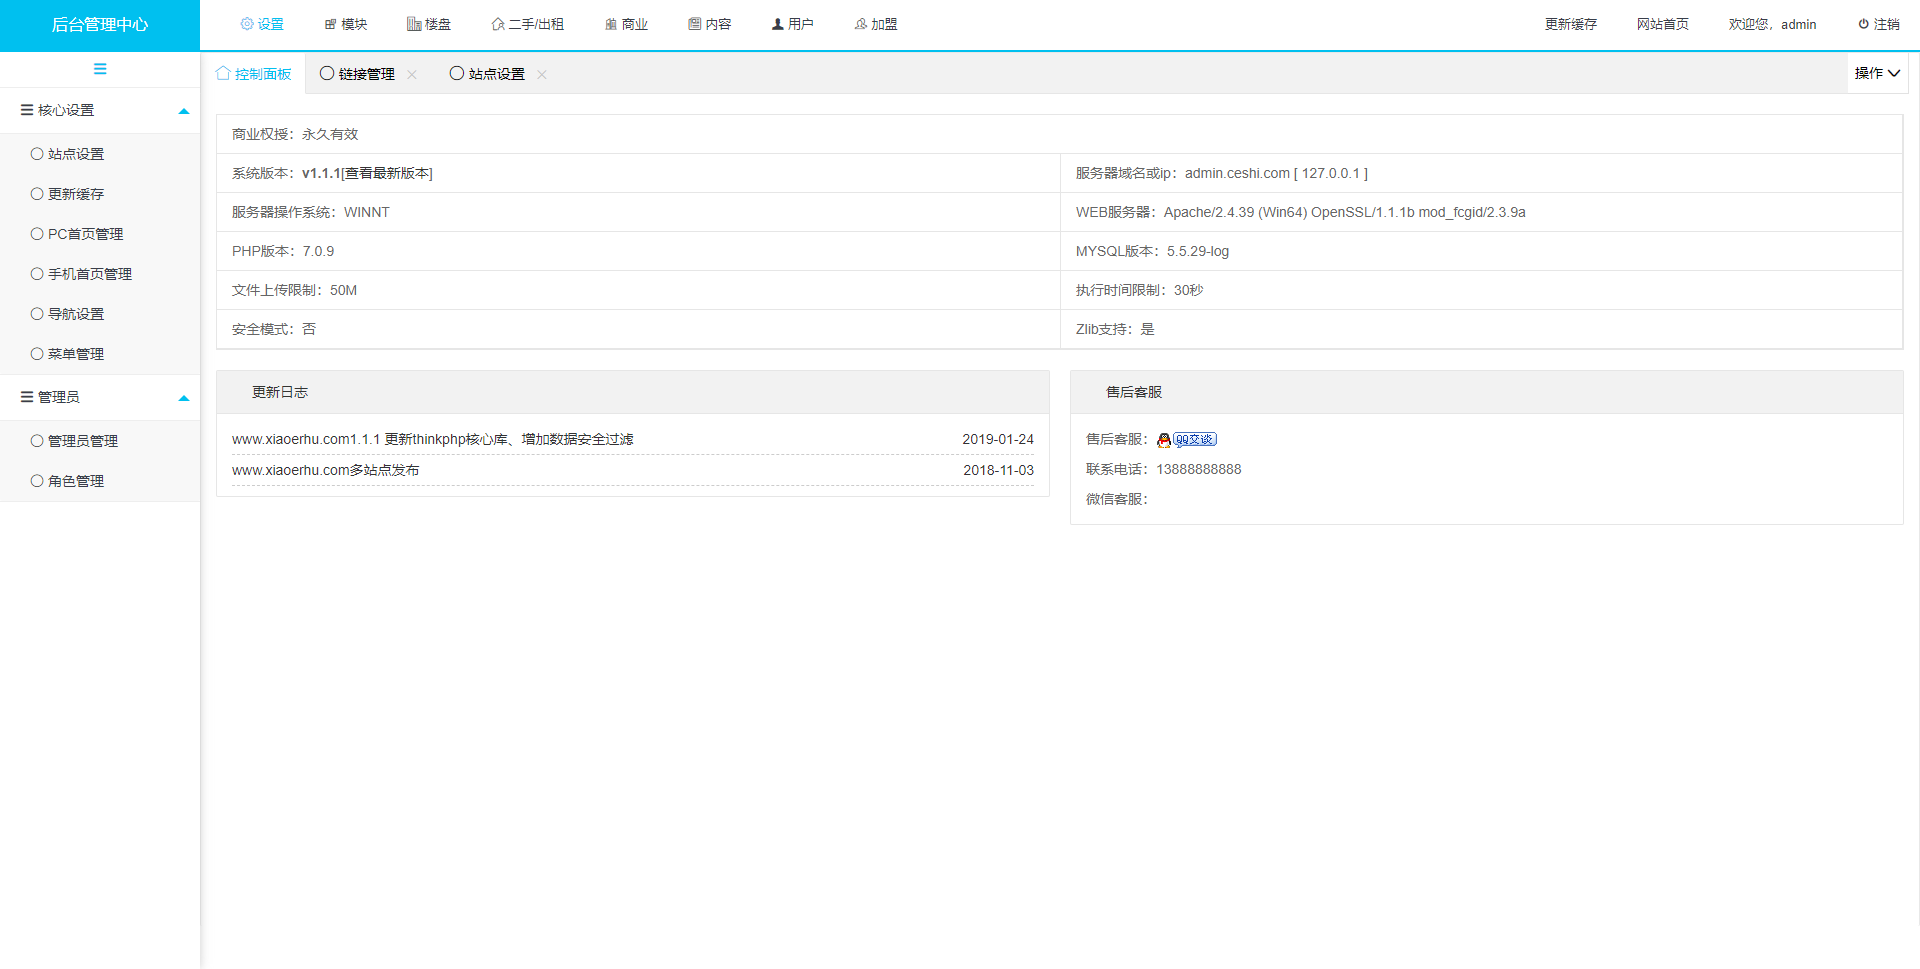Collapse the 核心设置 section arrow
Screen dimensions: 1920x969
[x=184, y=111]
